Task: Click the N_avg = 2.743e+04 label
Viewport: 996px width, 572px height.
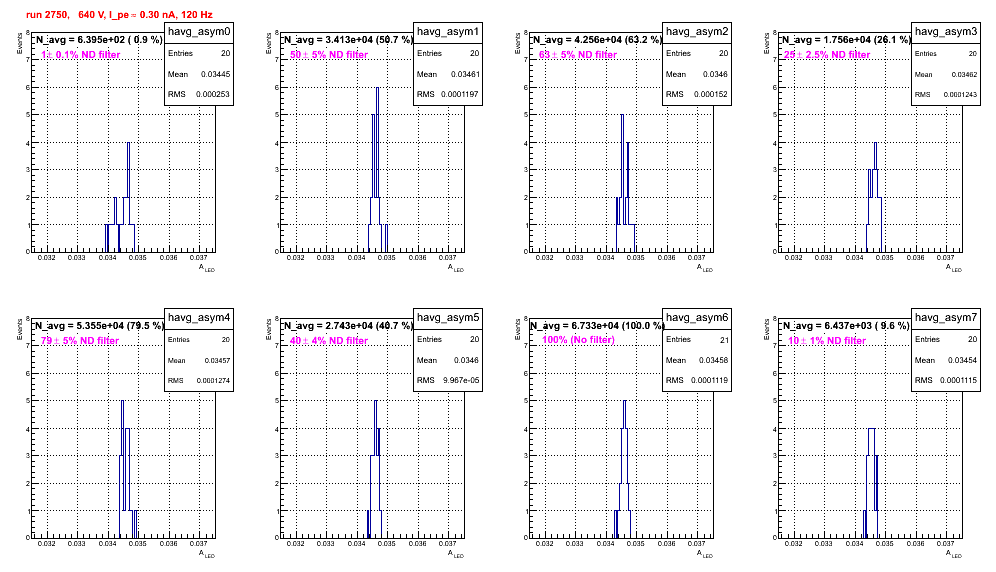Action: coord(348,326)
